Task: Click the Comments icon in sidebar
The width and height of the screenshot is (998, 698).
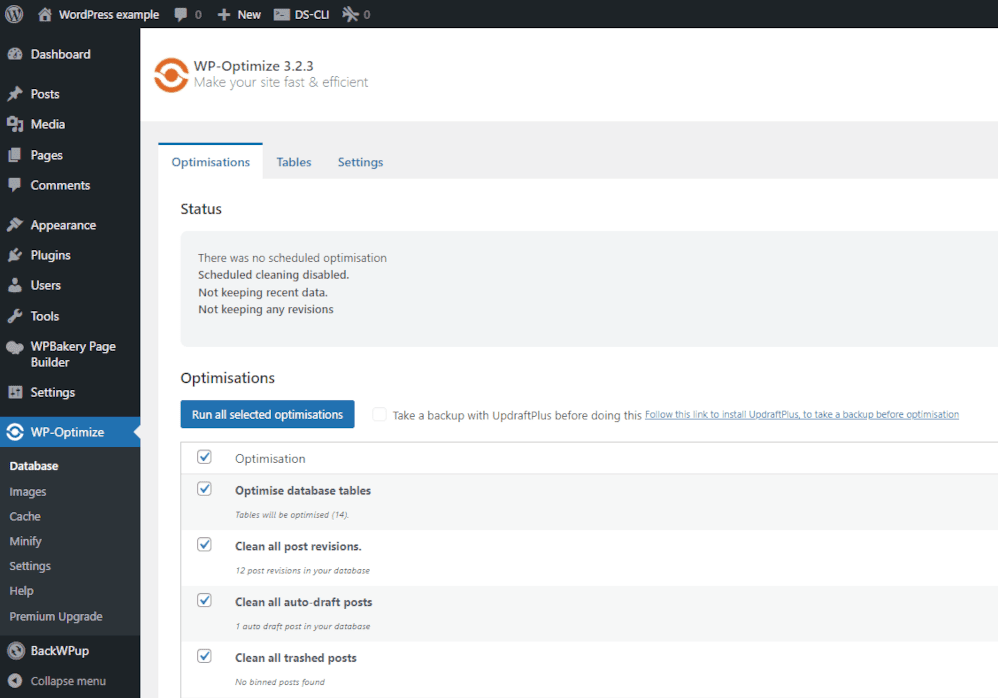Action: coord(15,185)
